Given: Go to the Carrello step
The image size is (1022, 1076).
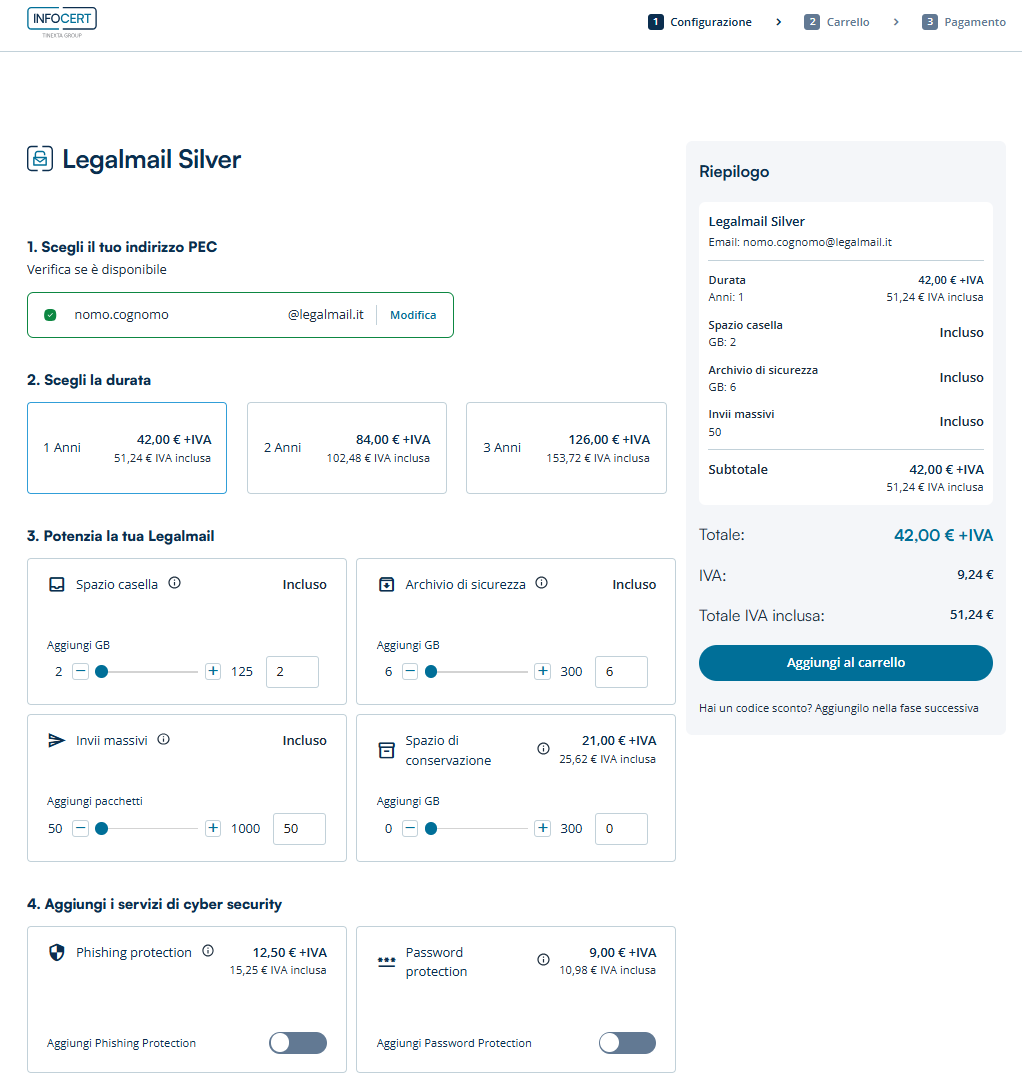Looking at the screenshot, I should coord(837,22).
